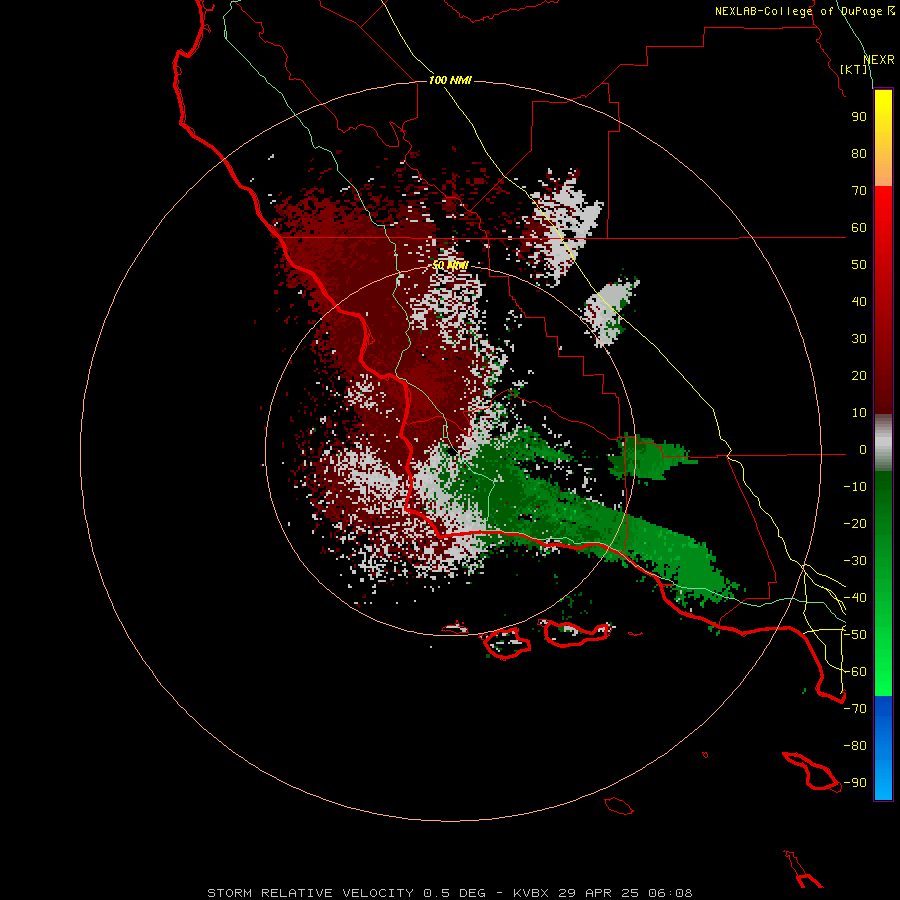
Task: Click the KVBX radar site identifier text
Action: [532, 893]
